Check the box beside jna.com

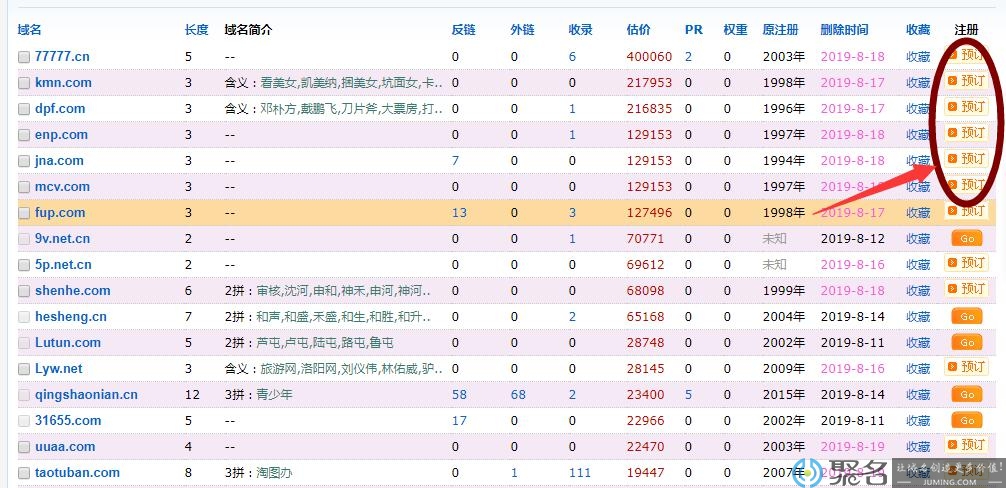[24, 161]
